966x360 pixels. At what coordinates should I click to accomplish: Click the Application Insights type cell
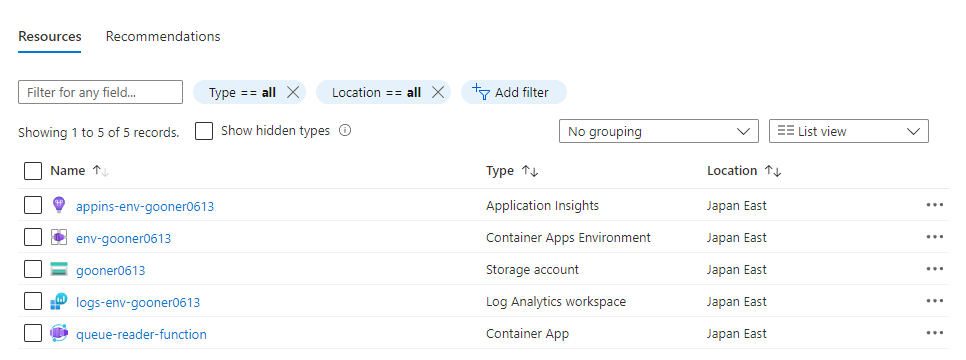(542, 205)
